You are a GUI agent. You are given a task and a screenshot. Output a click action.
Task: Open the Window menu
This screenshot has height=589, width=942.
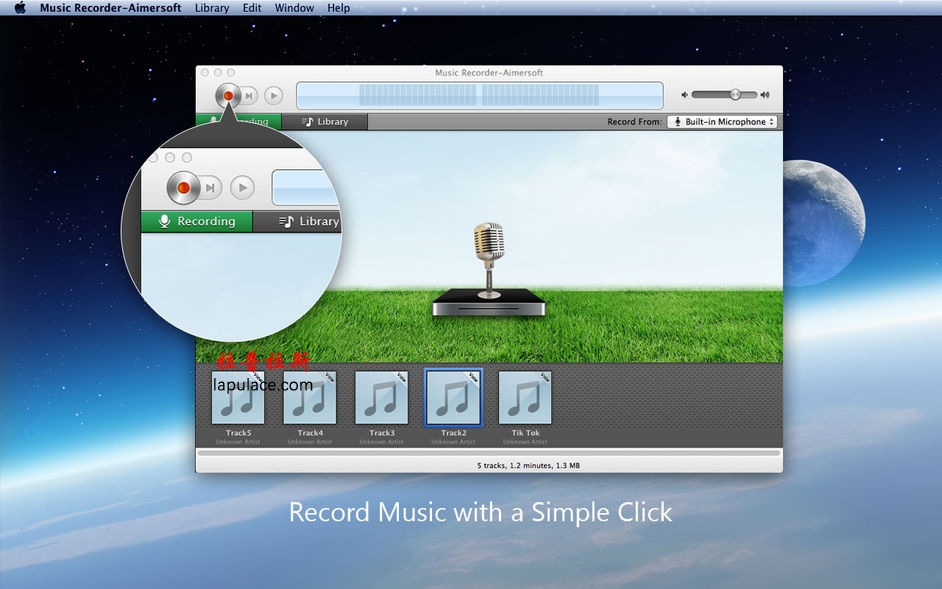(294, 8)
